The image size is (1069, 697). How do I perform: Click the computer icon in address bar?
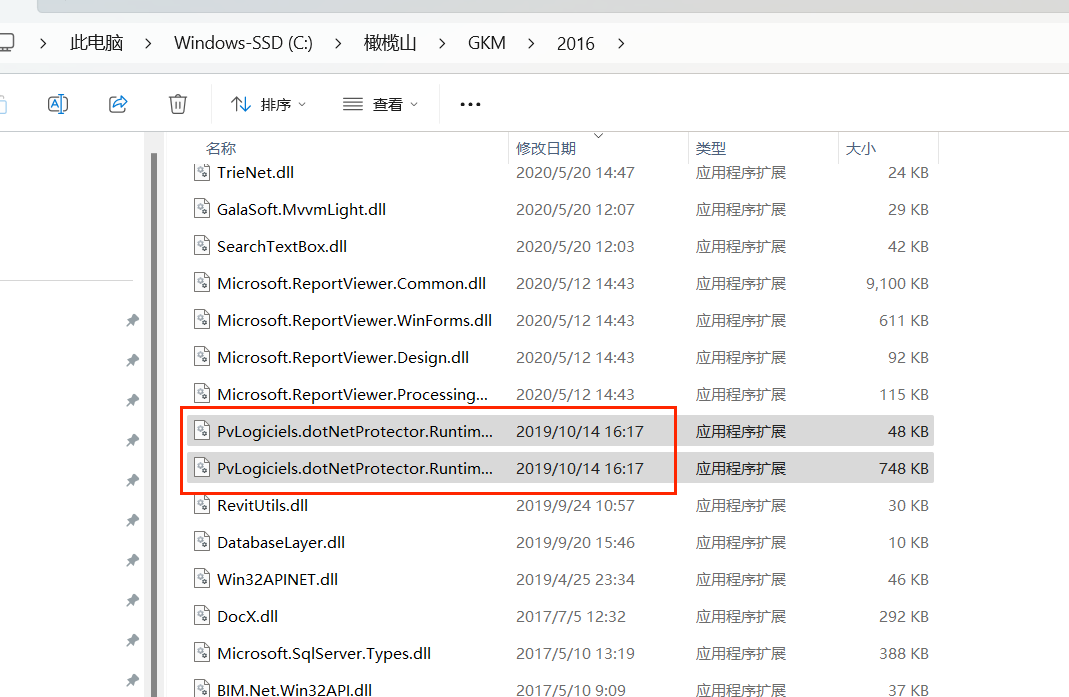(7, 43)
